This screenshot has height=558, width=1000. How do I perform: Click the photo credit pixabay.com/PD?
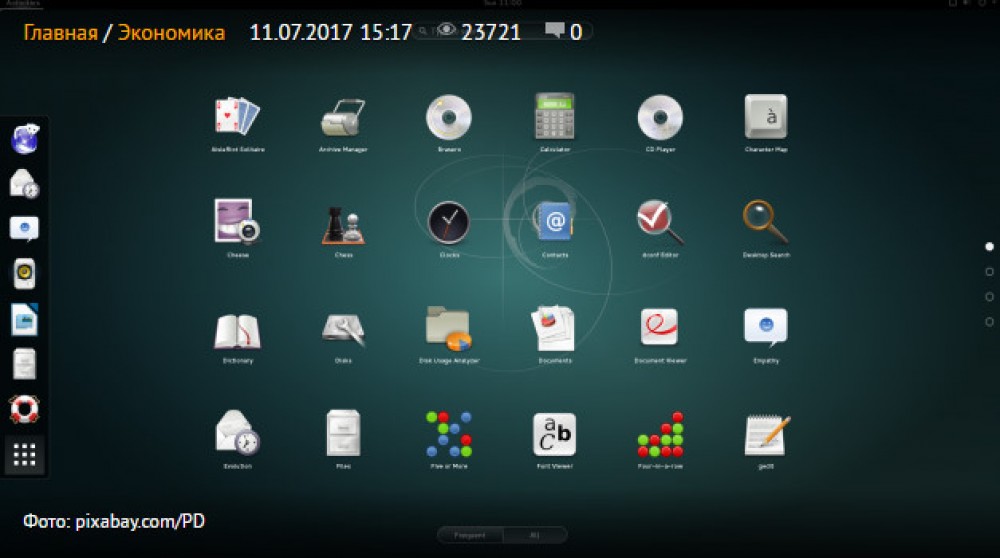point(140,522)
